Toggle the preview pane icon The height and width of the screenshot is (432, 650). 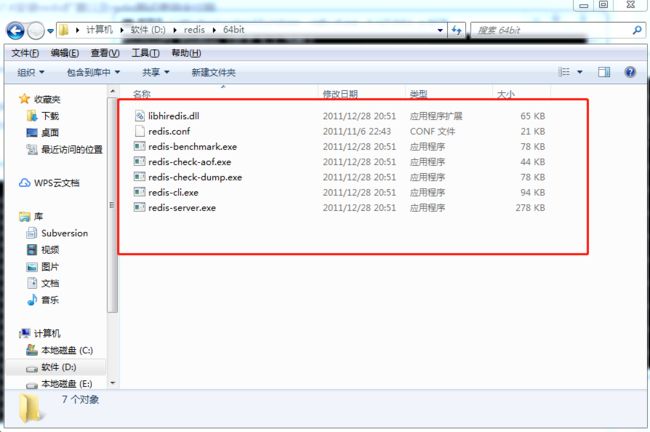tap(604, 72)
